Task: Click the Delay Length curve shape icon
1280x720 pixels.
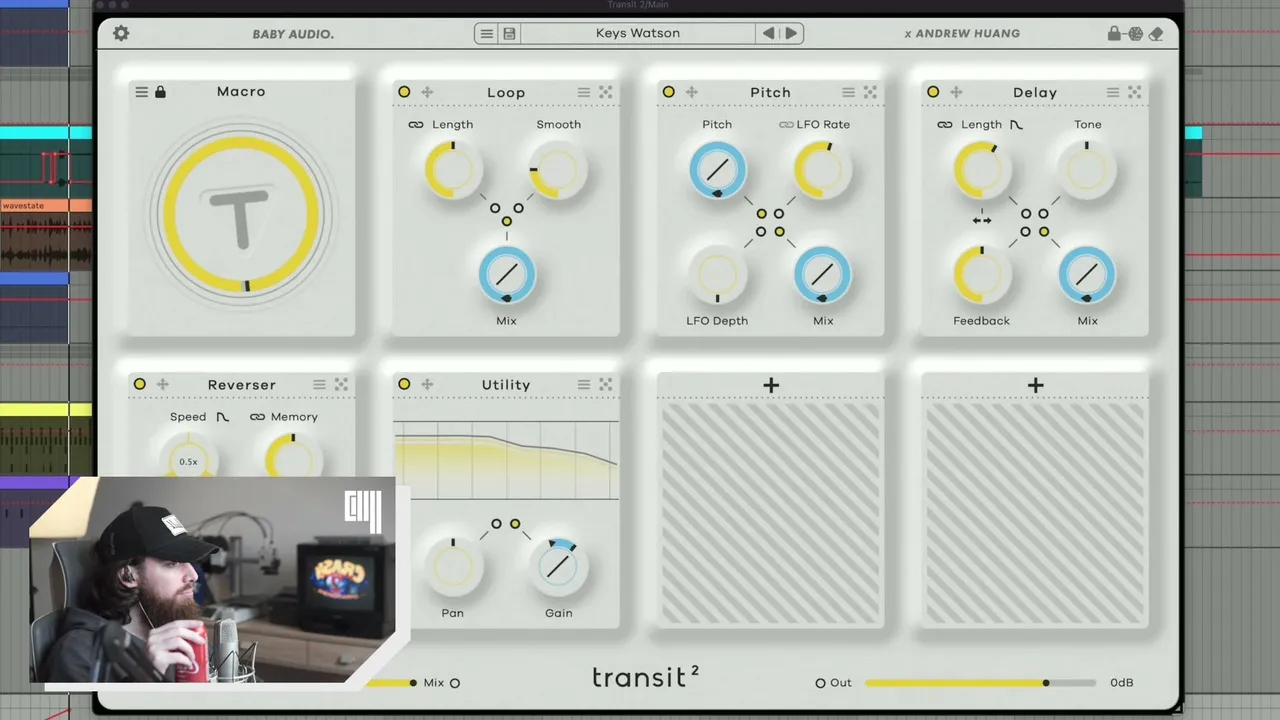Action: pos(1016,125)
